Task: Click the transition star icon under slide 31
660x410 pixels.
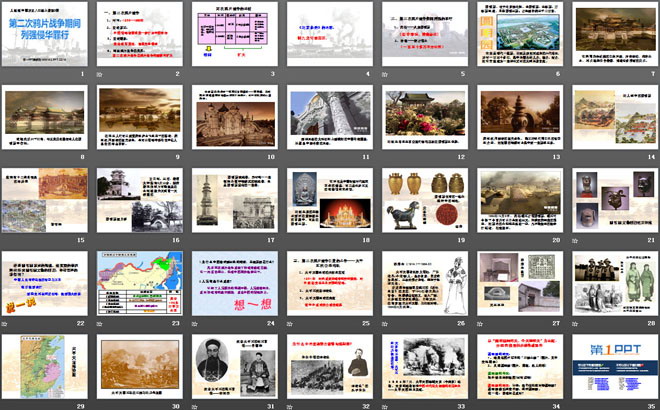Action: (195, 407)
